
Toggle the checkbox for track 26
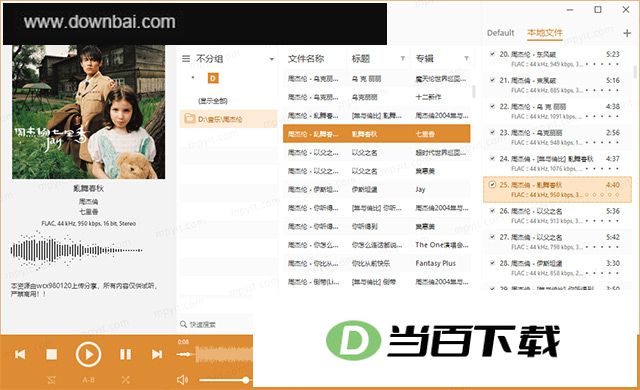tap(492, 211)
